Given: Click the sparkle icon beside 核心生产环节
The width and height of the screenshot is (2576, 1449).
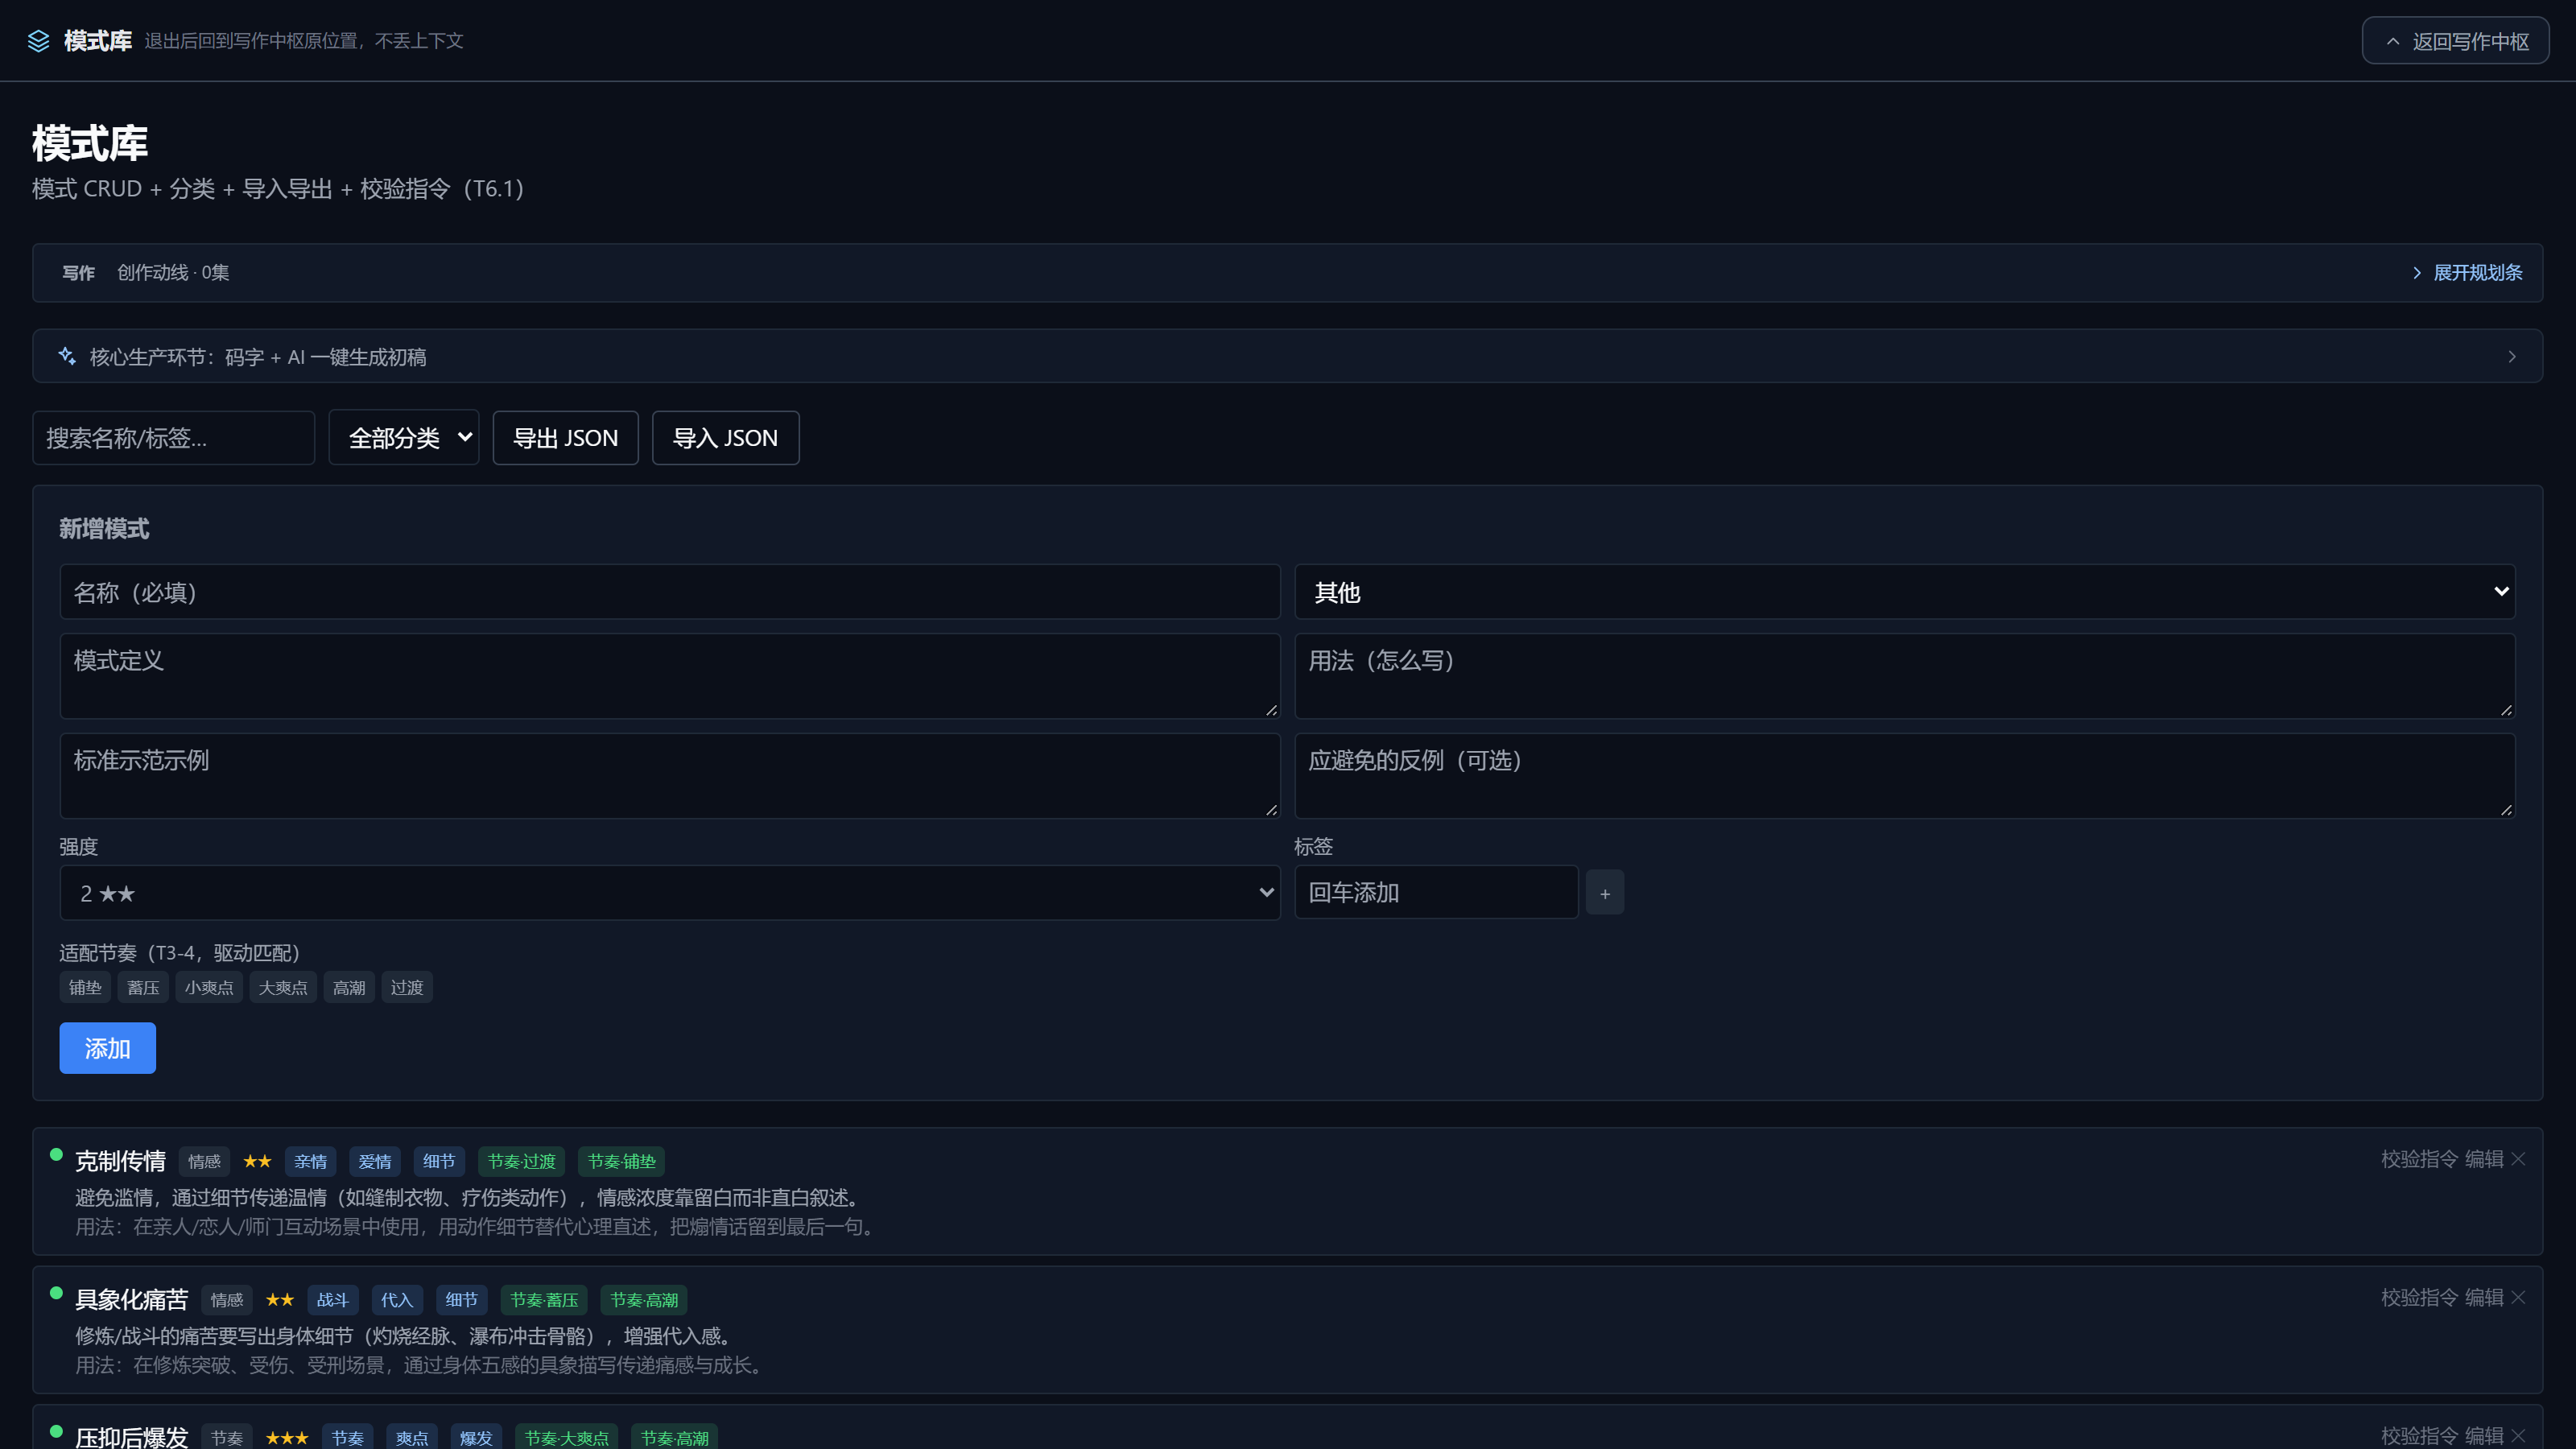Looking at the screenshot, I should point(67,356).
